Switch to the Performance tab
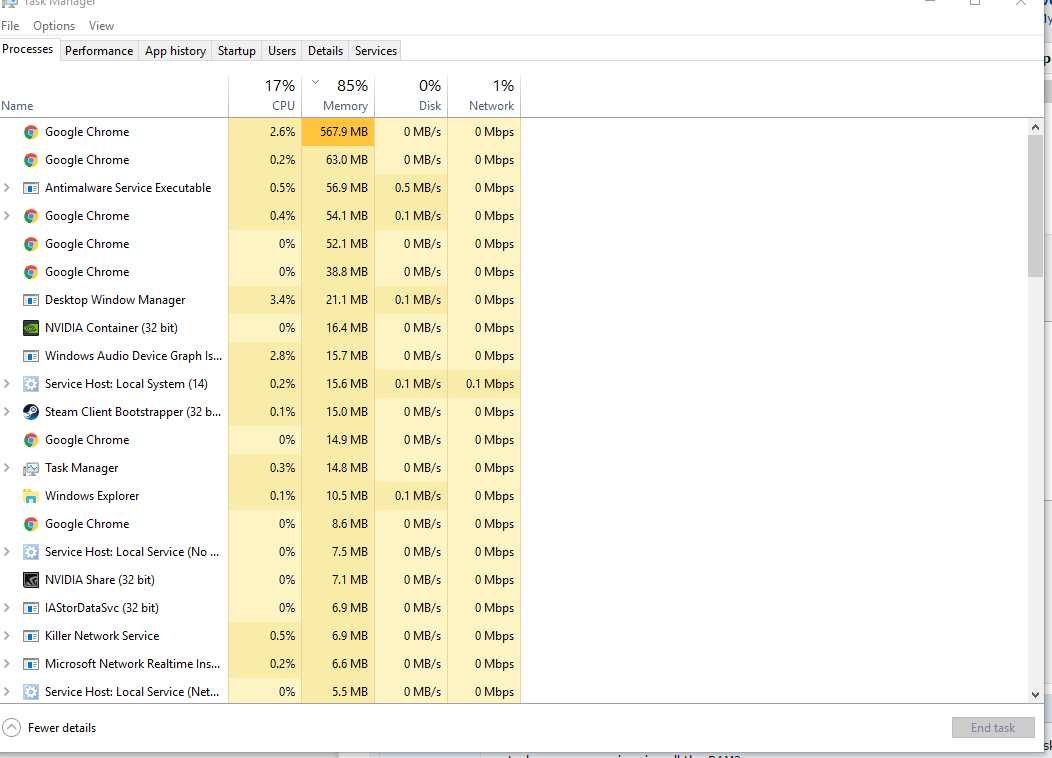Viewport: 1052px width, 758px height. coord(99,51)
